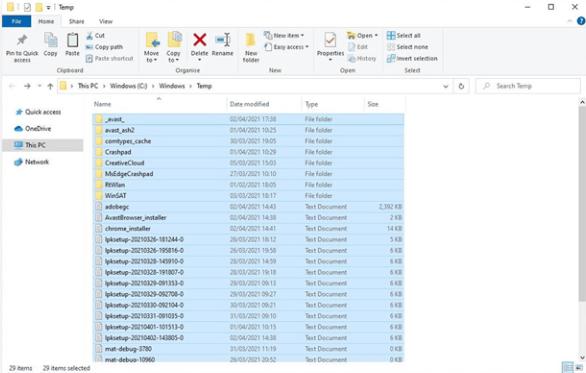Sort by the Name column header

point(159,104)
